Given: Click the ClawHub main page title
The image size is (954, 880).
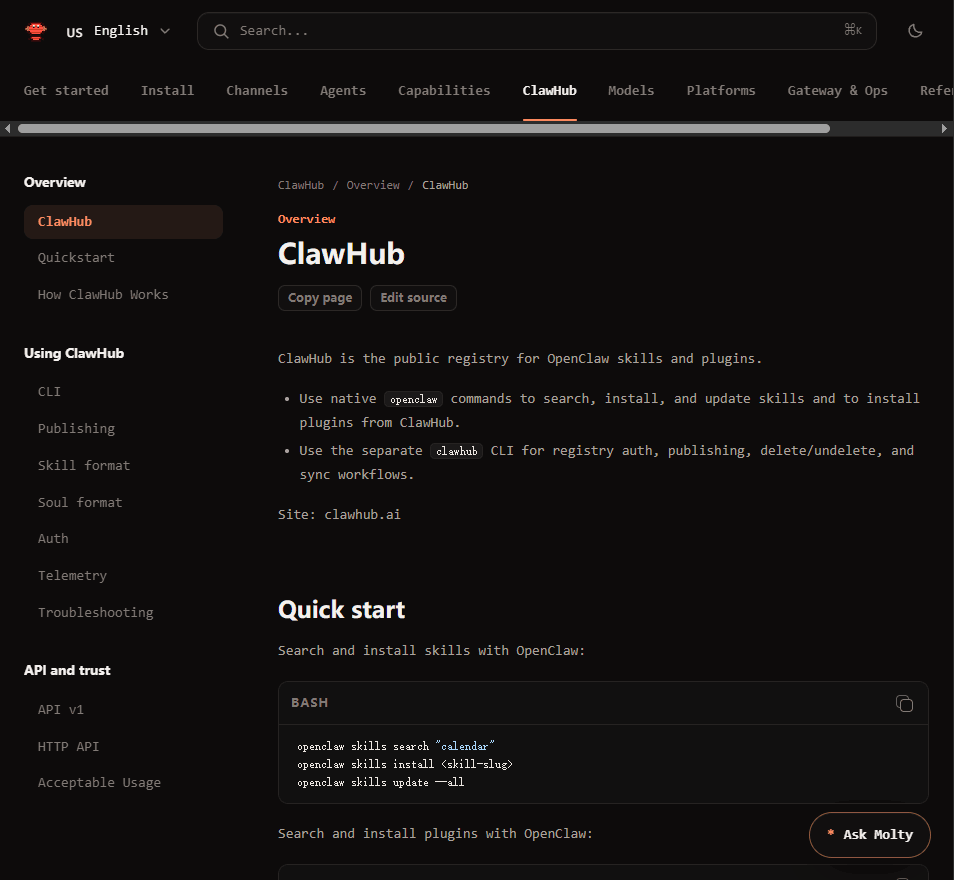Looking at the screenshot, I should click(x=341, y=254).
